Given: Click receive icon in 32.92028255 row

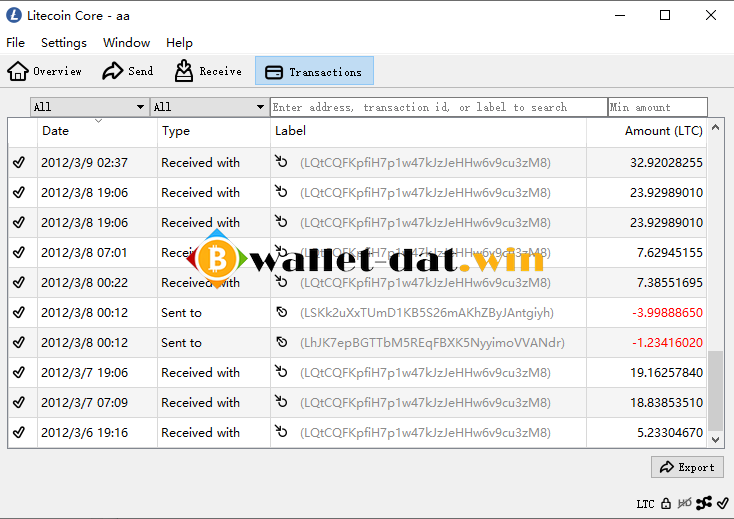Looking at the screenshot, I should pyautogui.click(x=281, y=161).
